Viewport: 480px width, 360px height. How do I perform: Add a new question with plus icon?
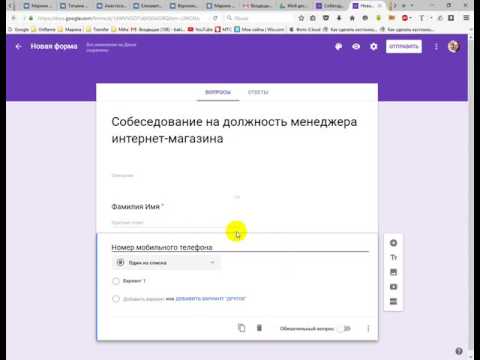click(393, 243)
